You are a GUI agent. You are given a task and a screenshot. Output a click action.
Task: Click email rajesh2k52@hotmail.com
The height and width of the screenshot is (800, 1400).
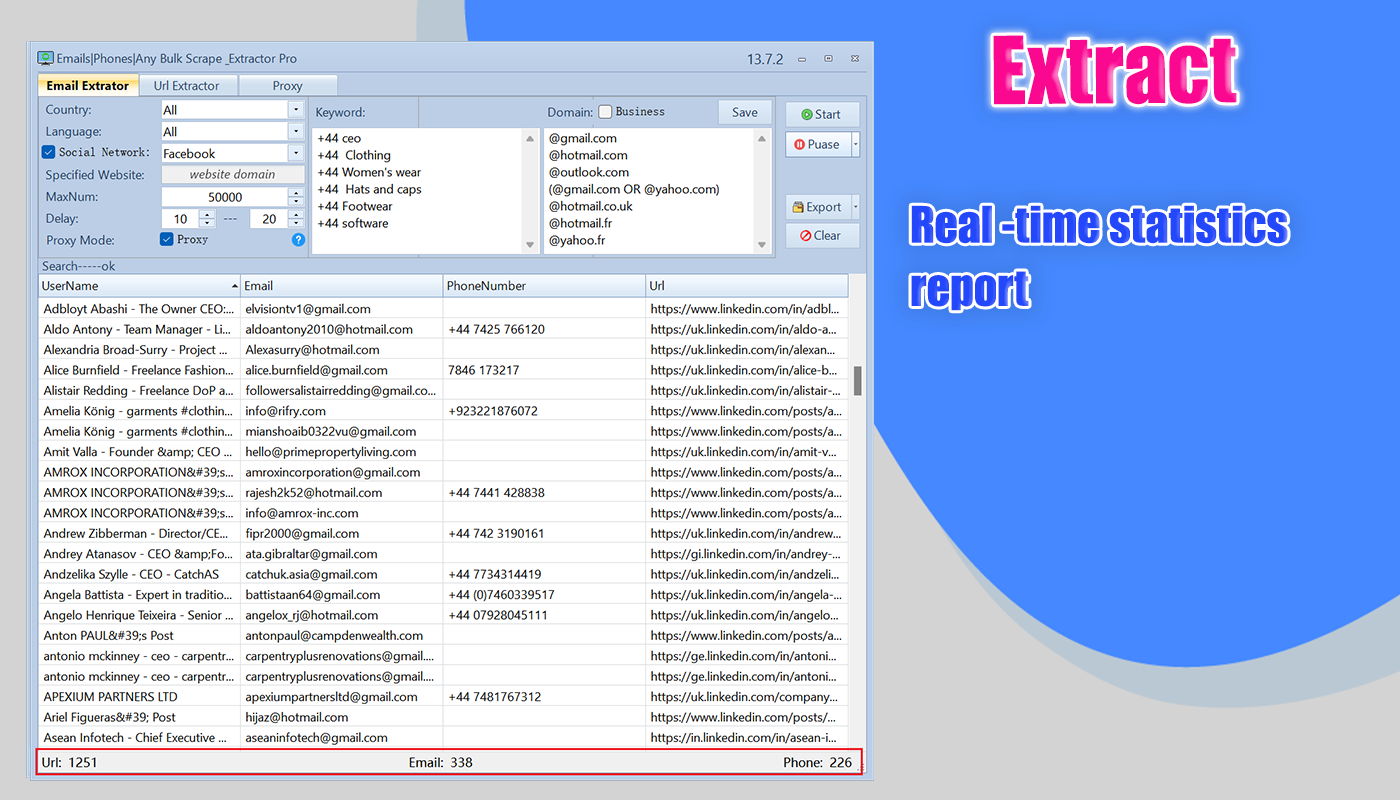[314, 492]
